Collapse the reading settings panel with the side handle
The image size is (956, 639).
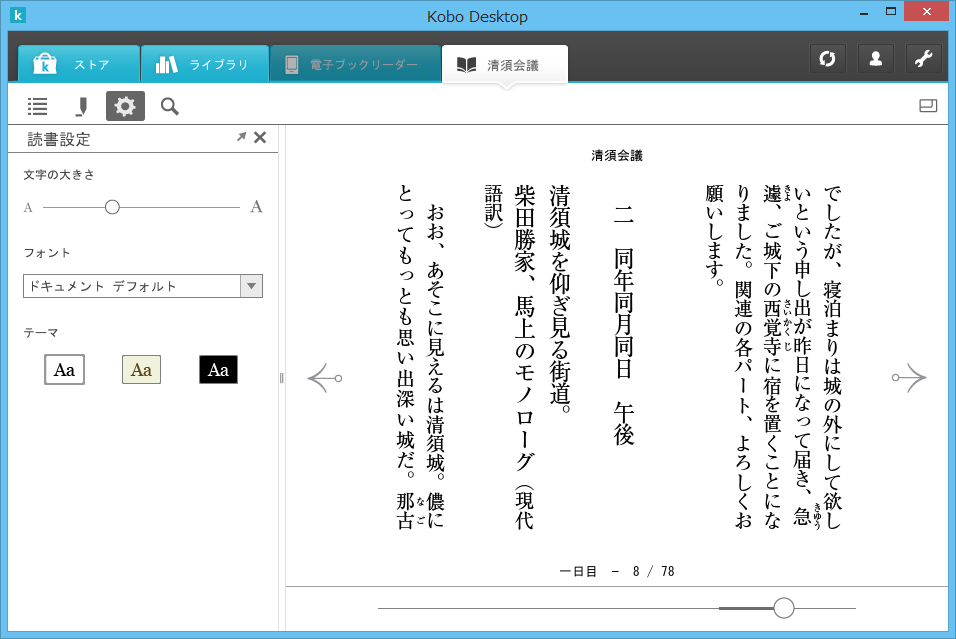pyautogui.click(x=282, y=377)
